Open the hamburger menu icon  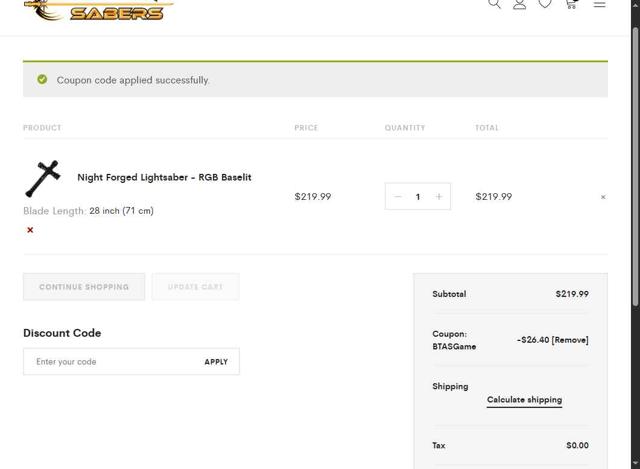pyautogui.click(x=599, y=4)
